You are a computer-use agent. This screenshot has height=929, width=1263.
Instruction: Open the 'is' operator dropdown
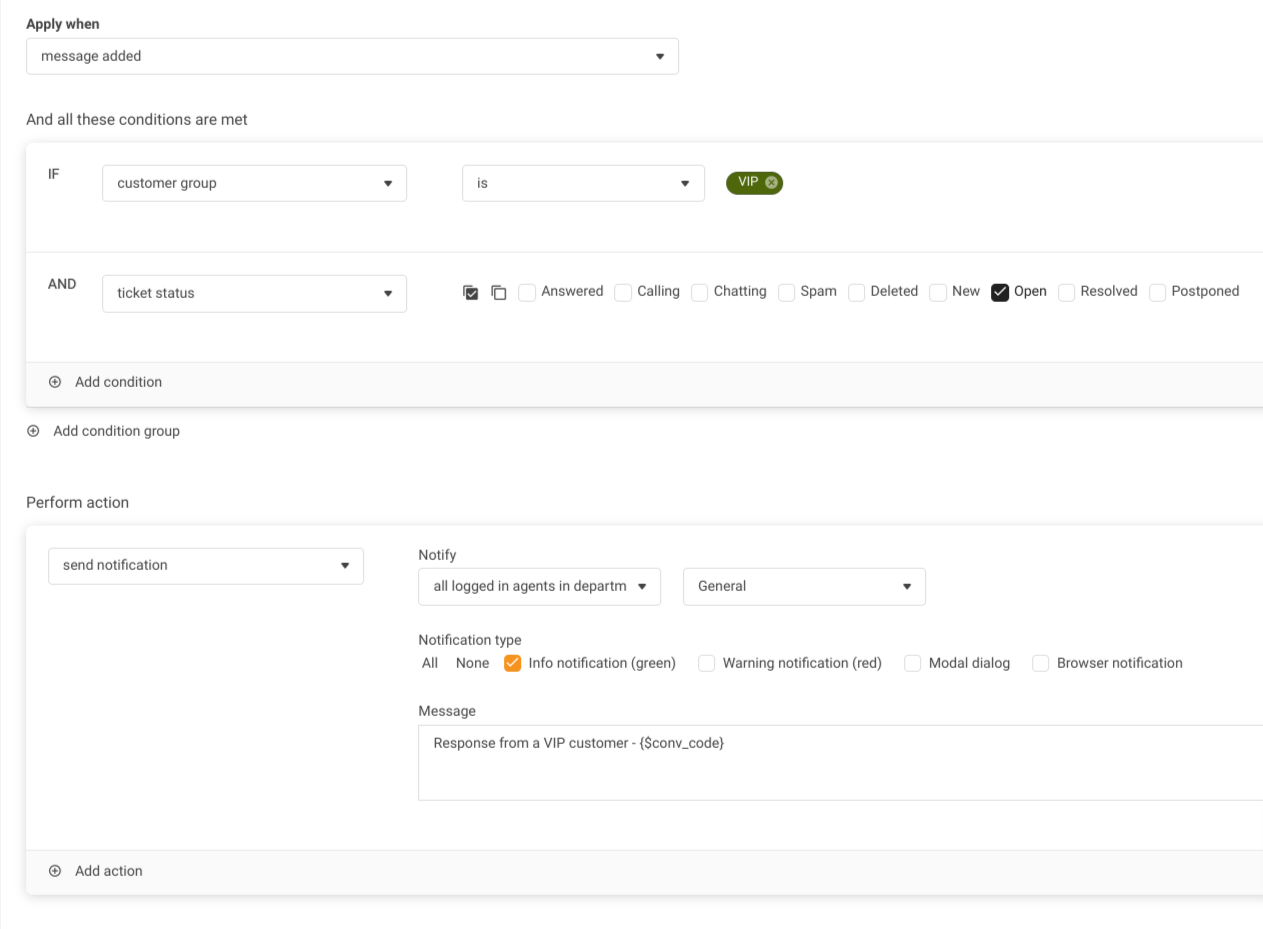click(x=583, y=183)
